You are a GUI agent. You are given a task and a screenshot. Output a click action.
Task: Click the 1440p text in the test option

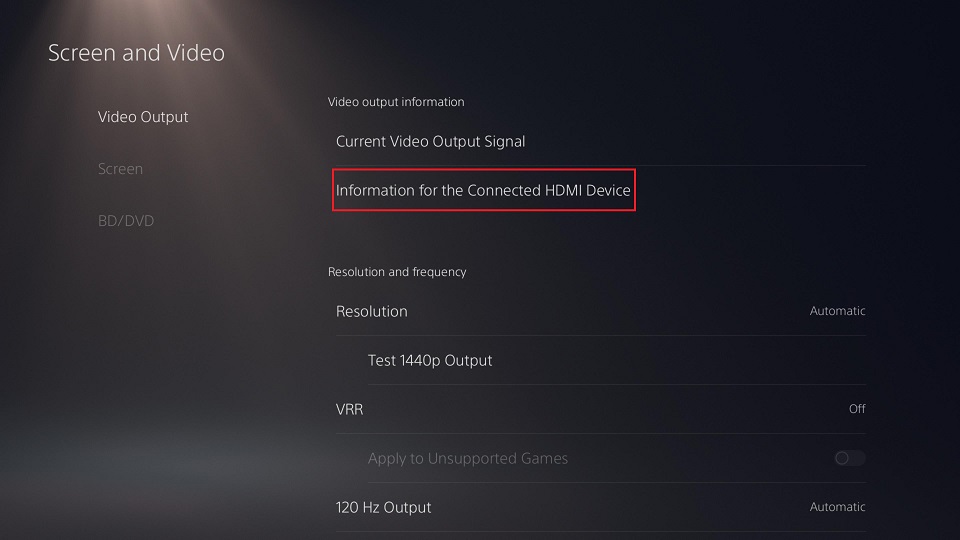pos(420,360)
